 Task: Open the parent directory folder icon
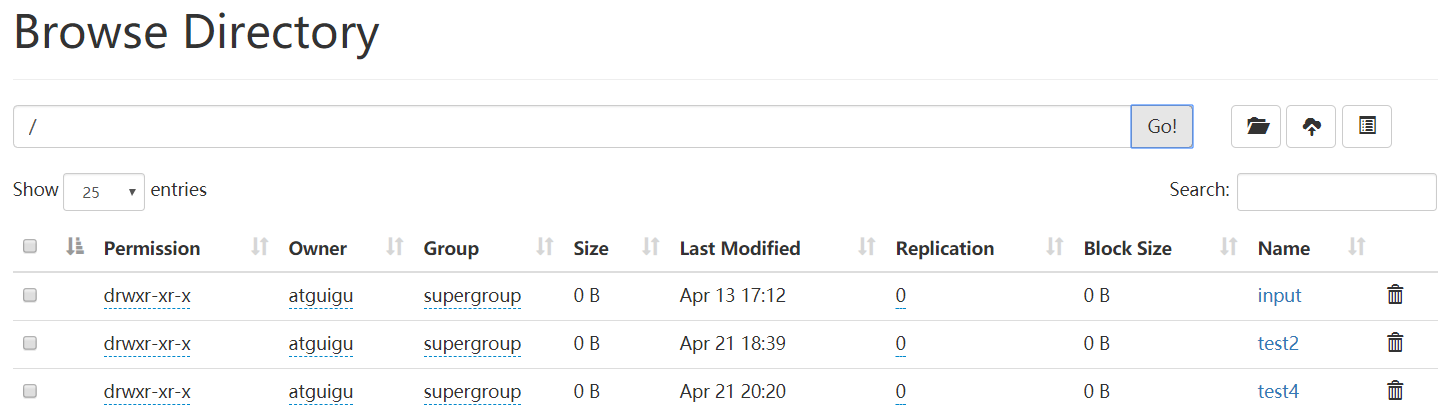(1256, 127)
